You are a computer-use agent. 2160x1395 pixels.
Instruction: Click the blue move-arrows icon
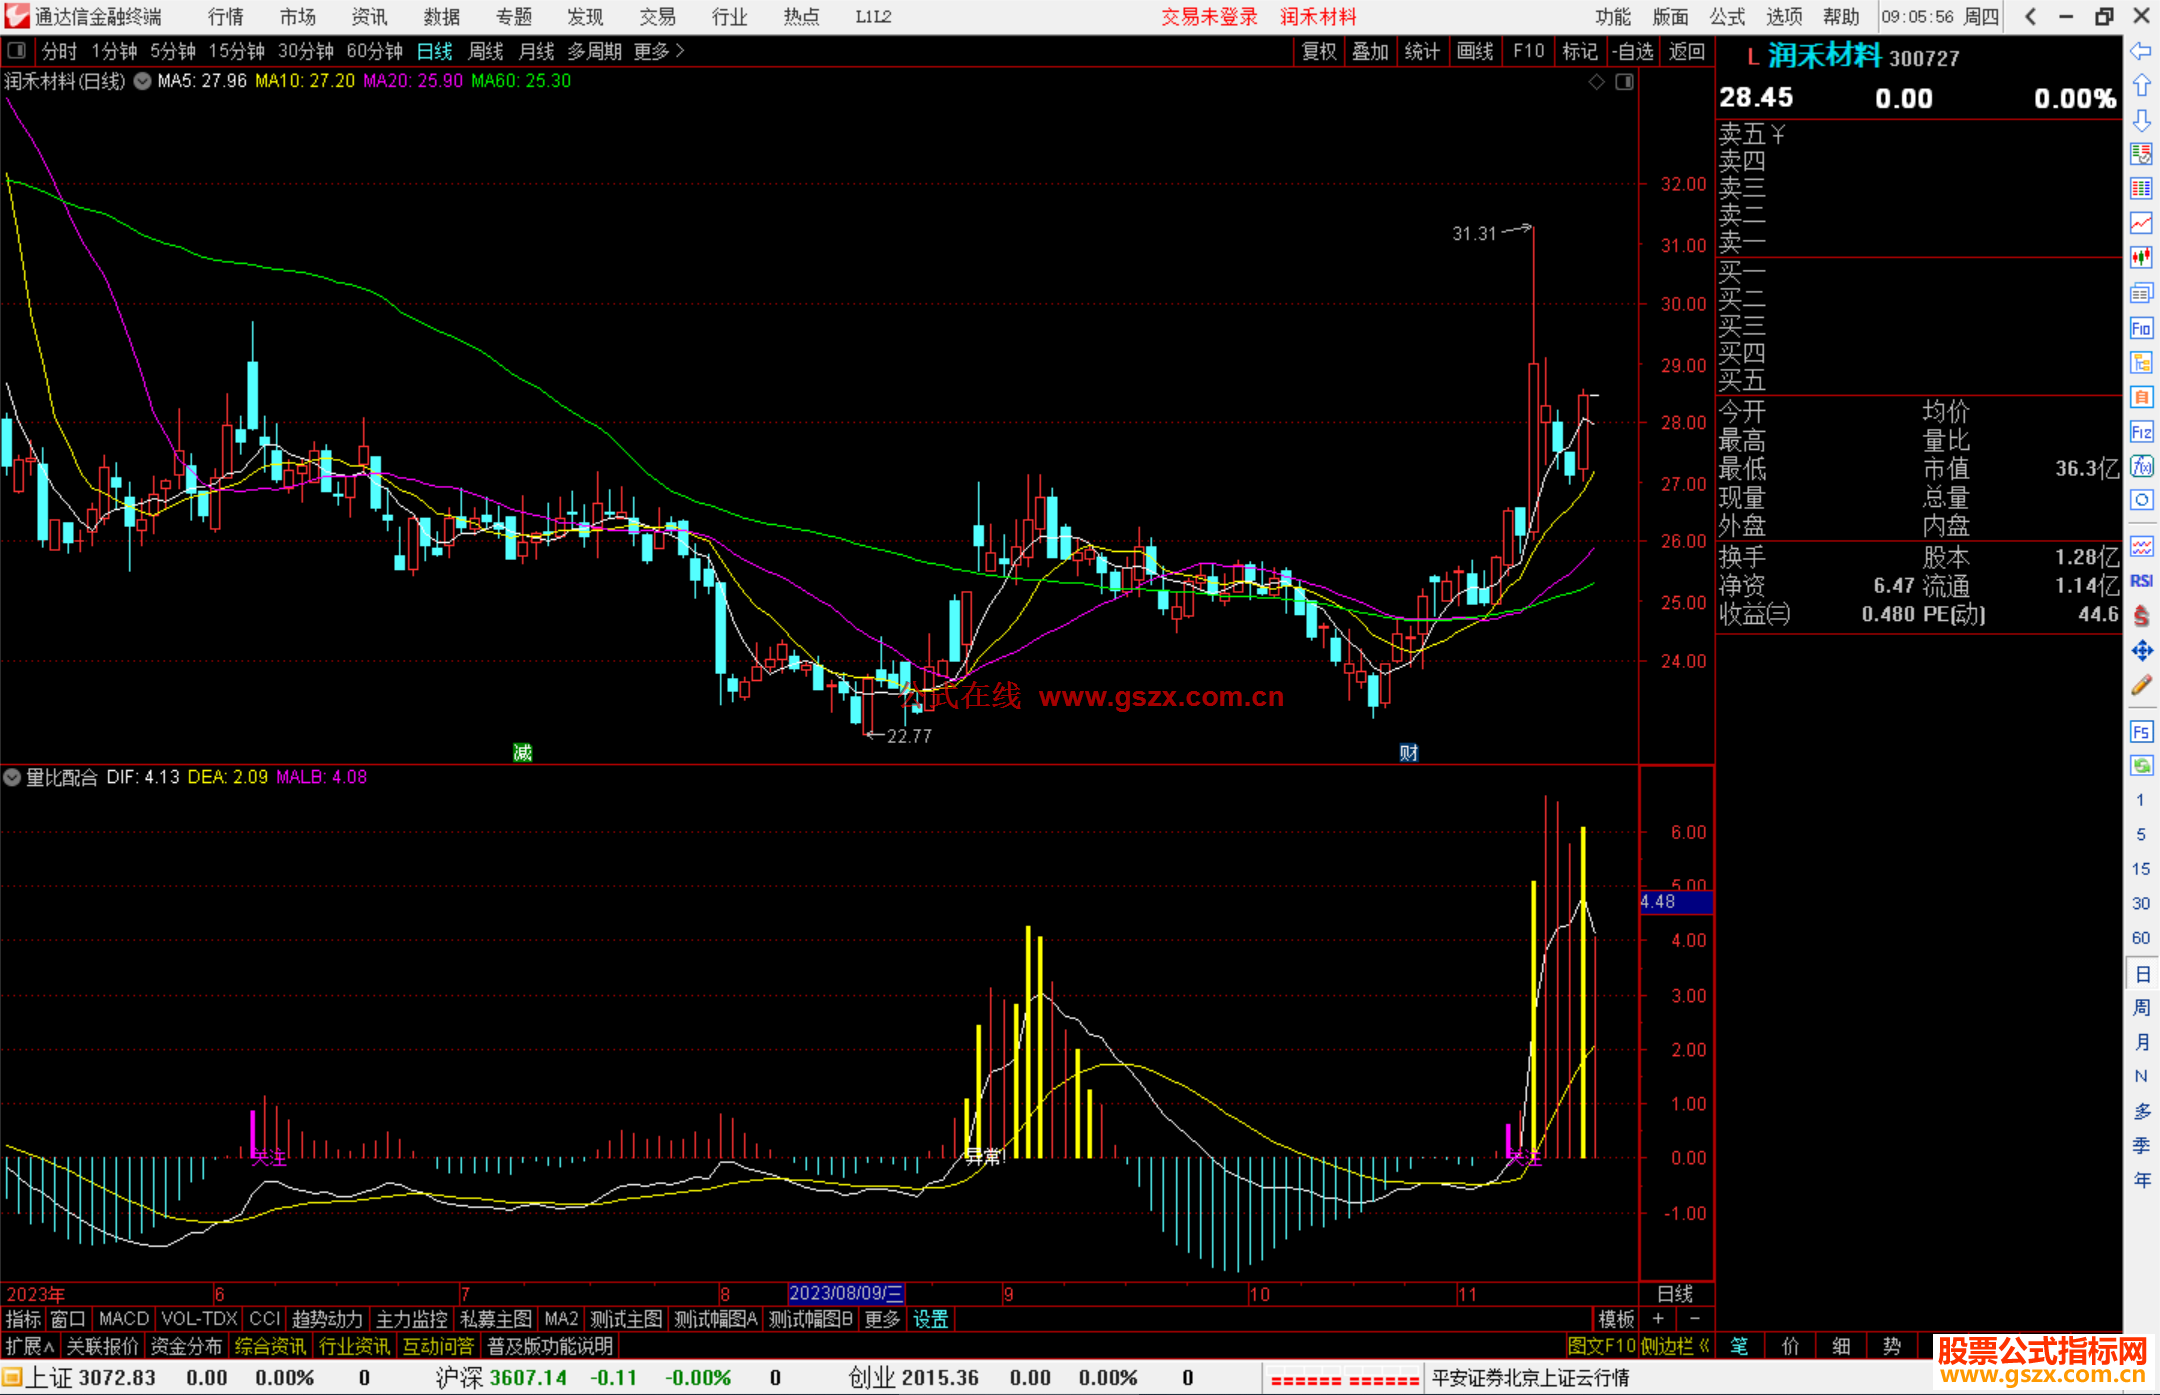[2141, 651]
